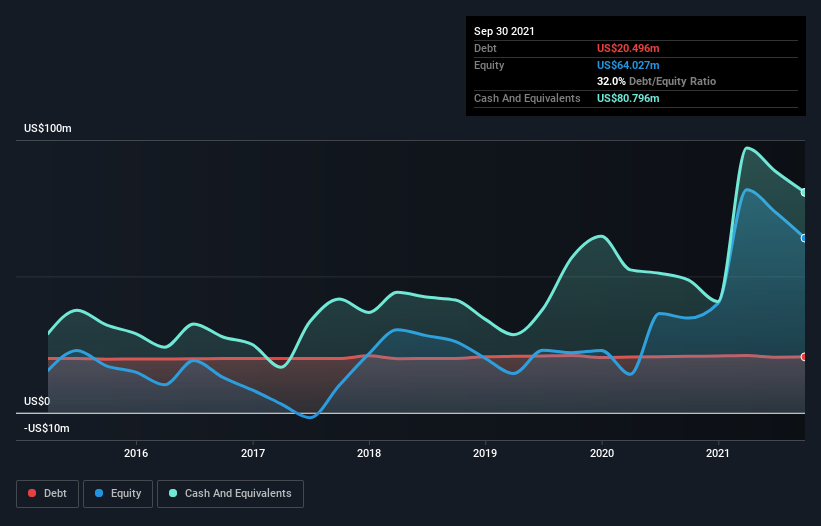The width and height of the screenshot is (821, 526).
Task: Click the Sep 30 2021 tooltip date
Action: point(504,31)
